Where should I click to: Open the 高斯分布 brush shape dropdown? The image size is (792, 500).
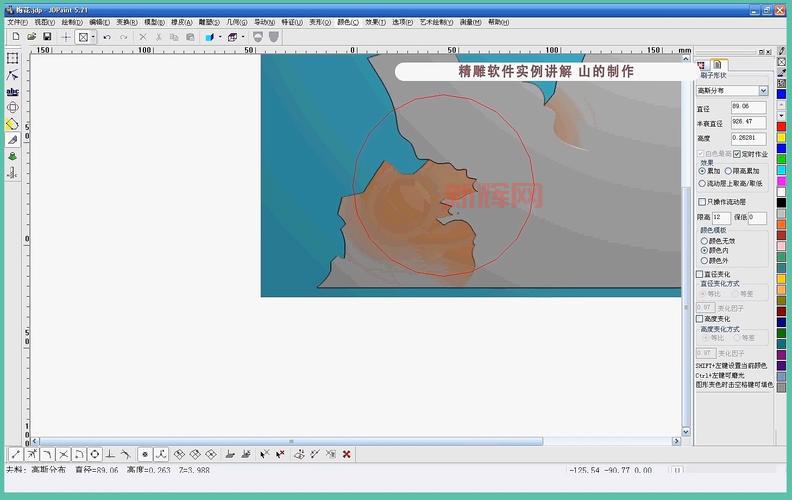click(x=763, y=91)
